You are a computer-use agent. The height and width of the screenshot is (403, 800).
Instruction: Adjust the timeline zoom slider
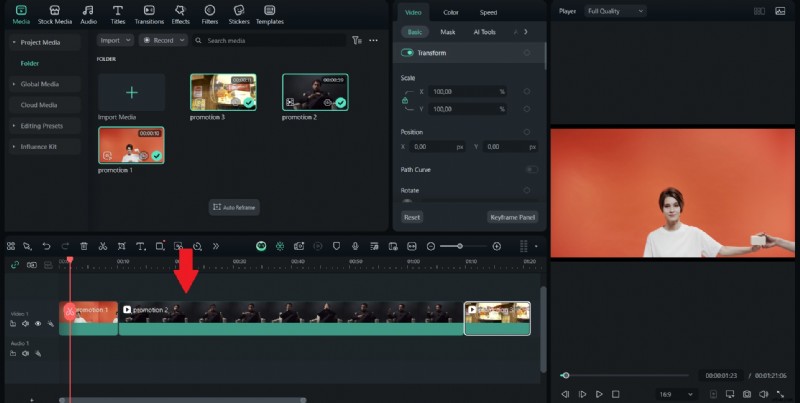pyautogui.click(x=459, y=246)
